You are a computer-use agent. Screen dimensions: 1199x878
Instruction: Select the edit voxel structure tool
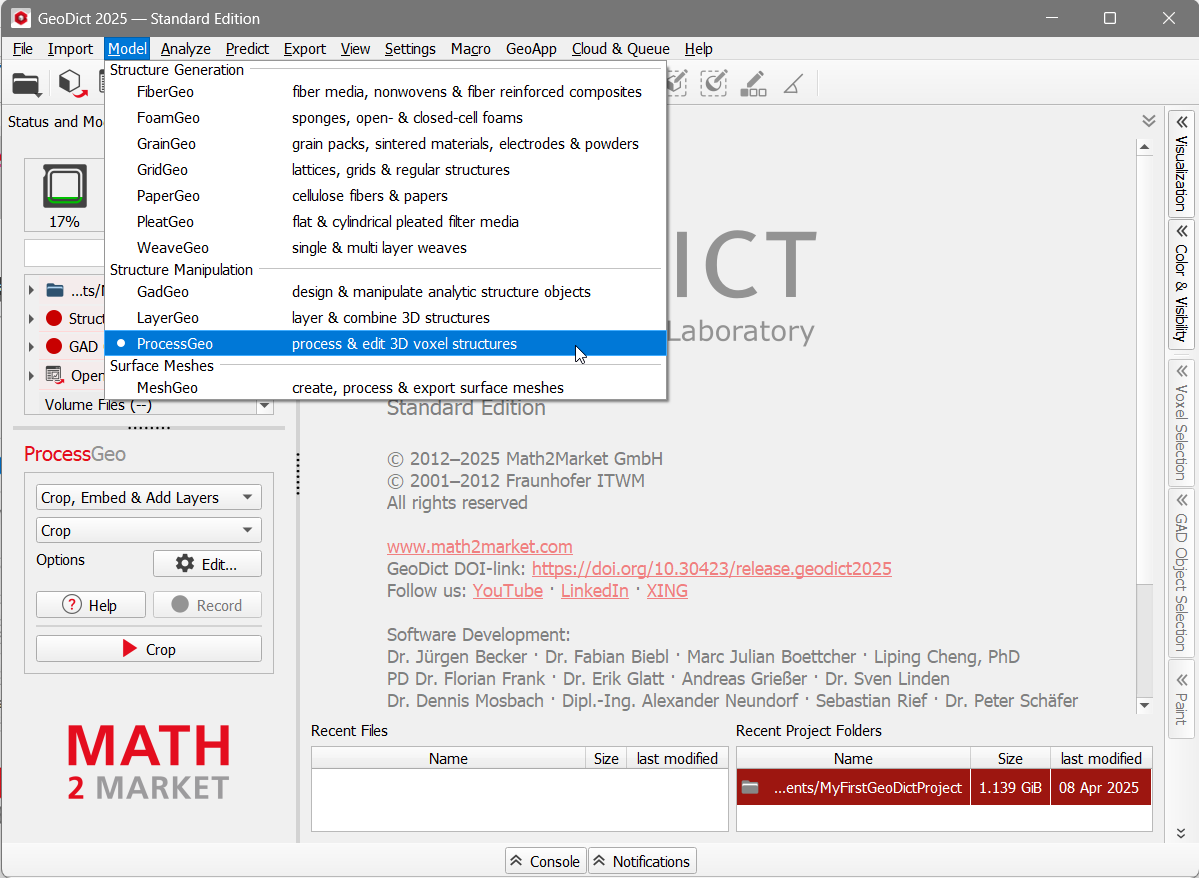(677, 84)
